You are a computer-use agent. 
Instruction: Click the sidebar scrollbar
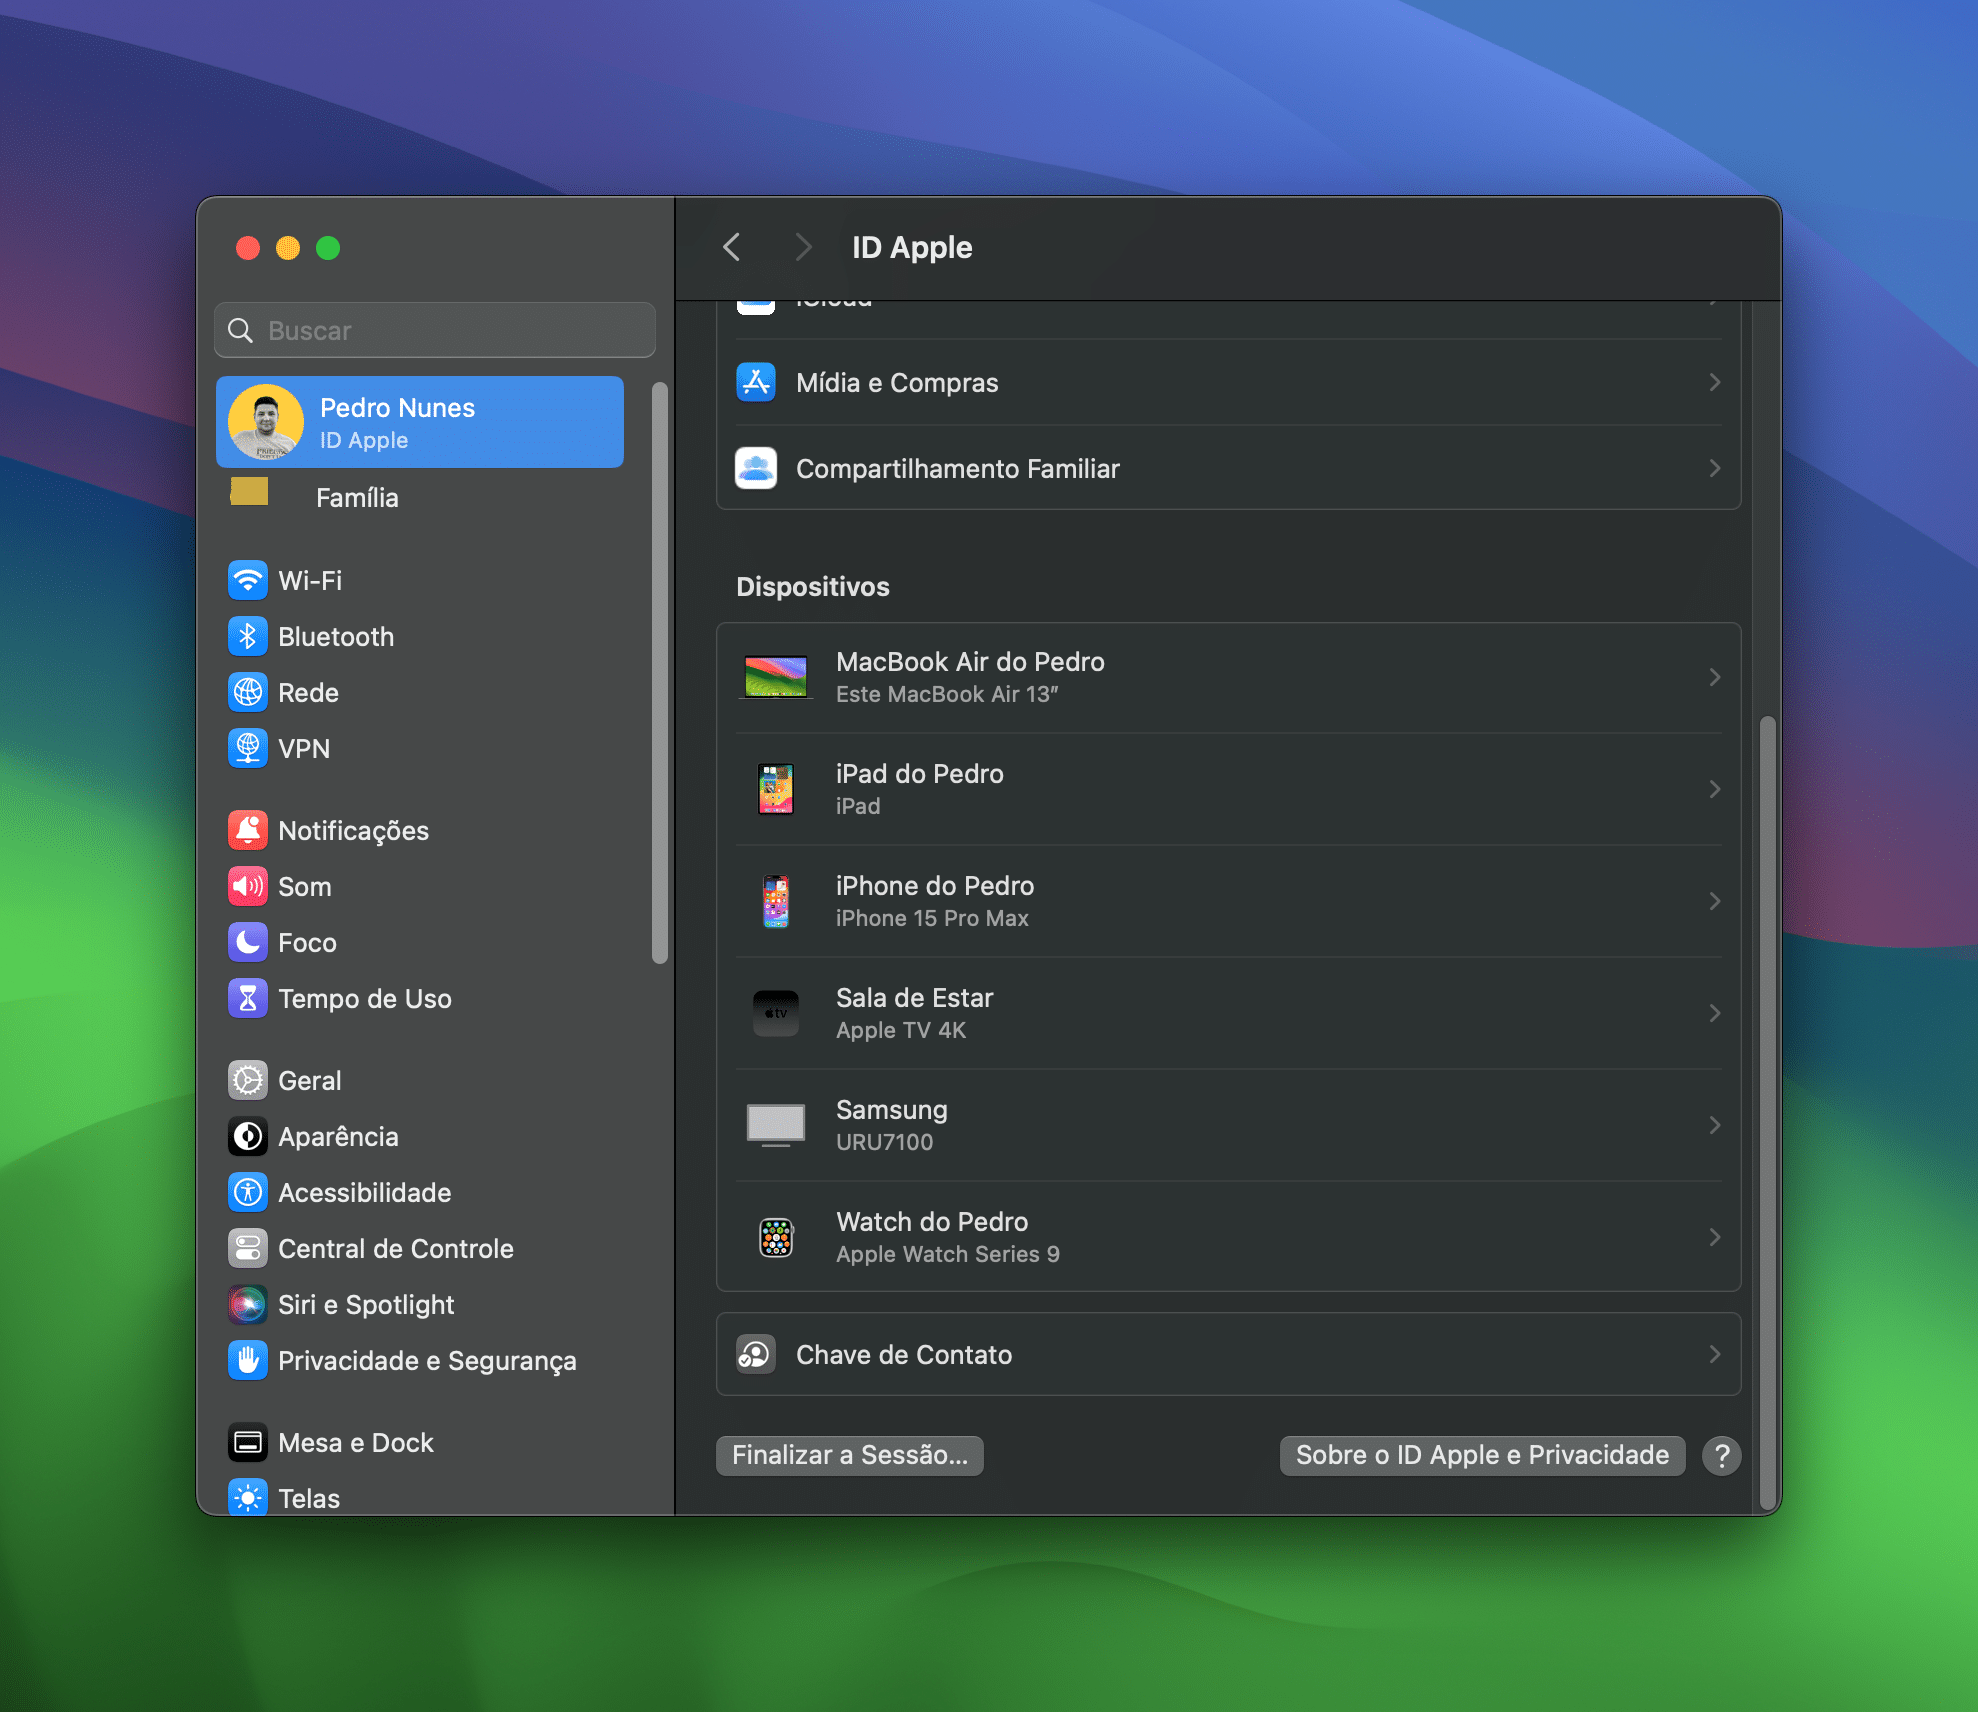(x=659, y=672)
